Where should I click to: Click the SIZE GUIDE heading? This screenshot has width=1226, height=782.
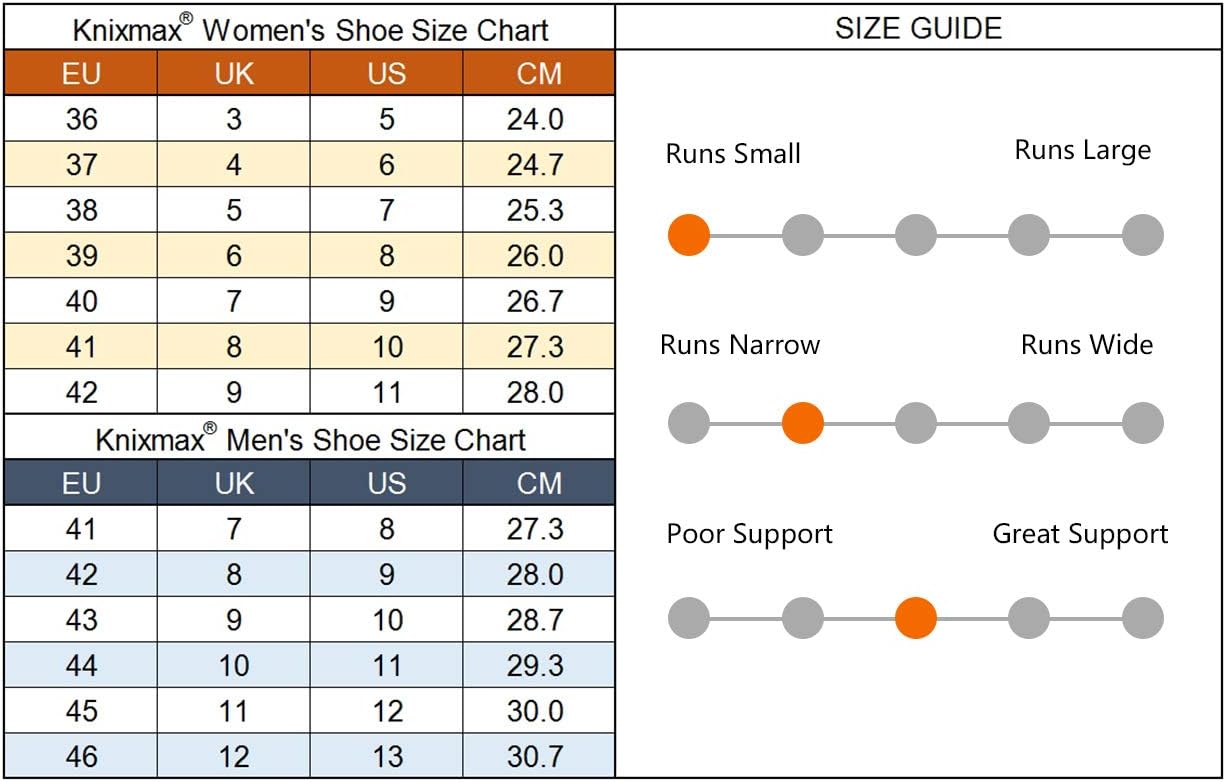coord(918,28)
